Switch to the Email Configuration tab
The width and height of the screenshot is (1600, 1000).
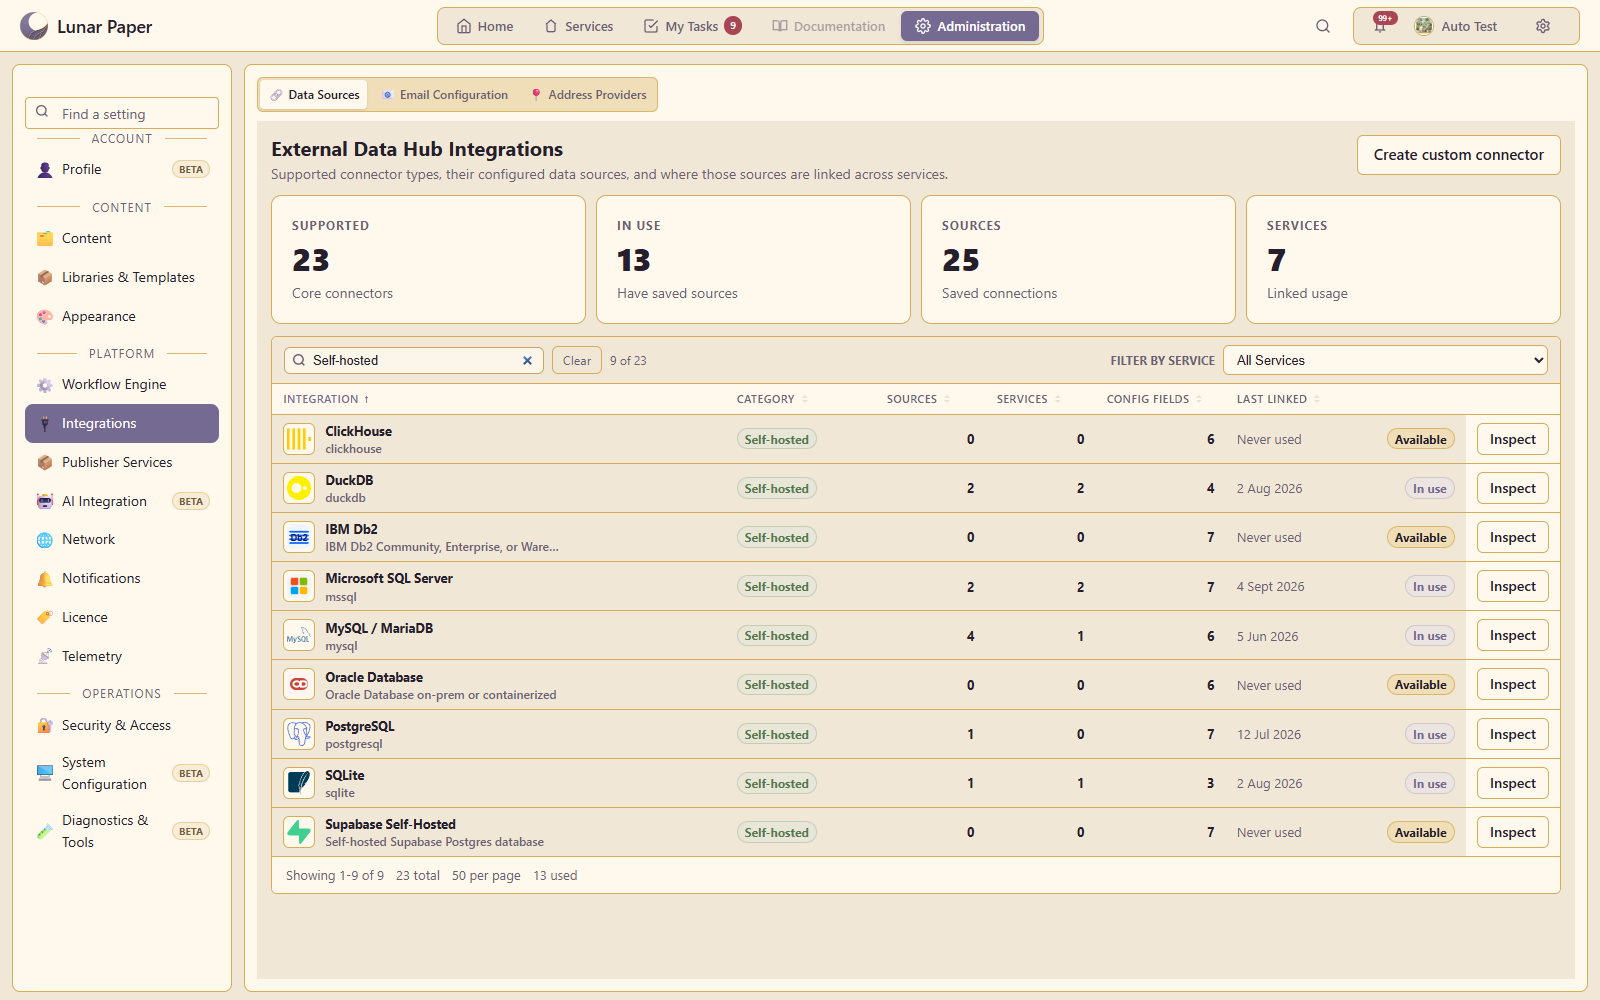pyautogui.click(x=445, y=95)
